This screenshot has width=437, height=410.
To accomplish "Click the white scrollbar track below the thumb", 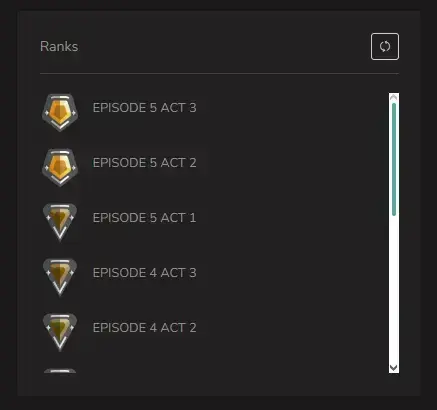I will point(394,289).
